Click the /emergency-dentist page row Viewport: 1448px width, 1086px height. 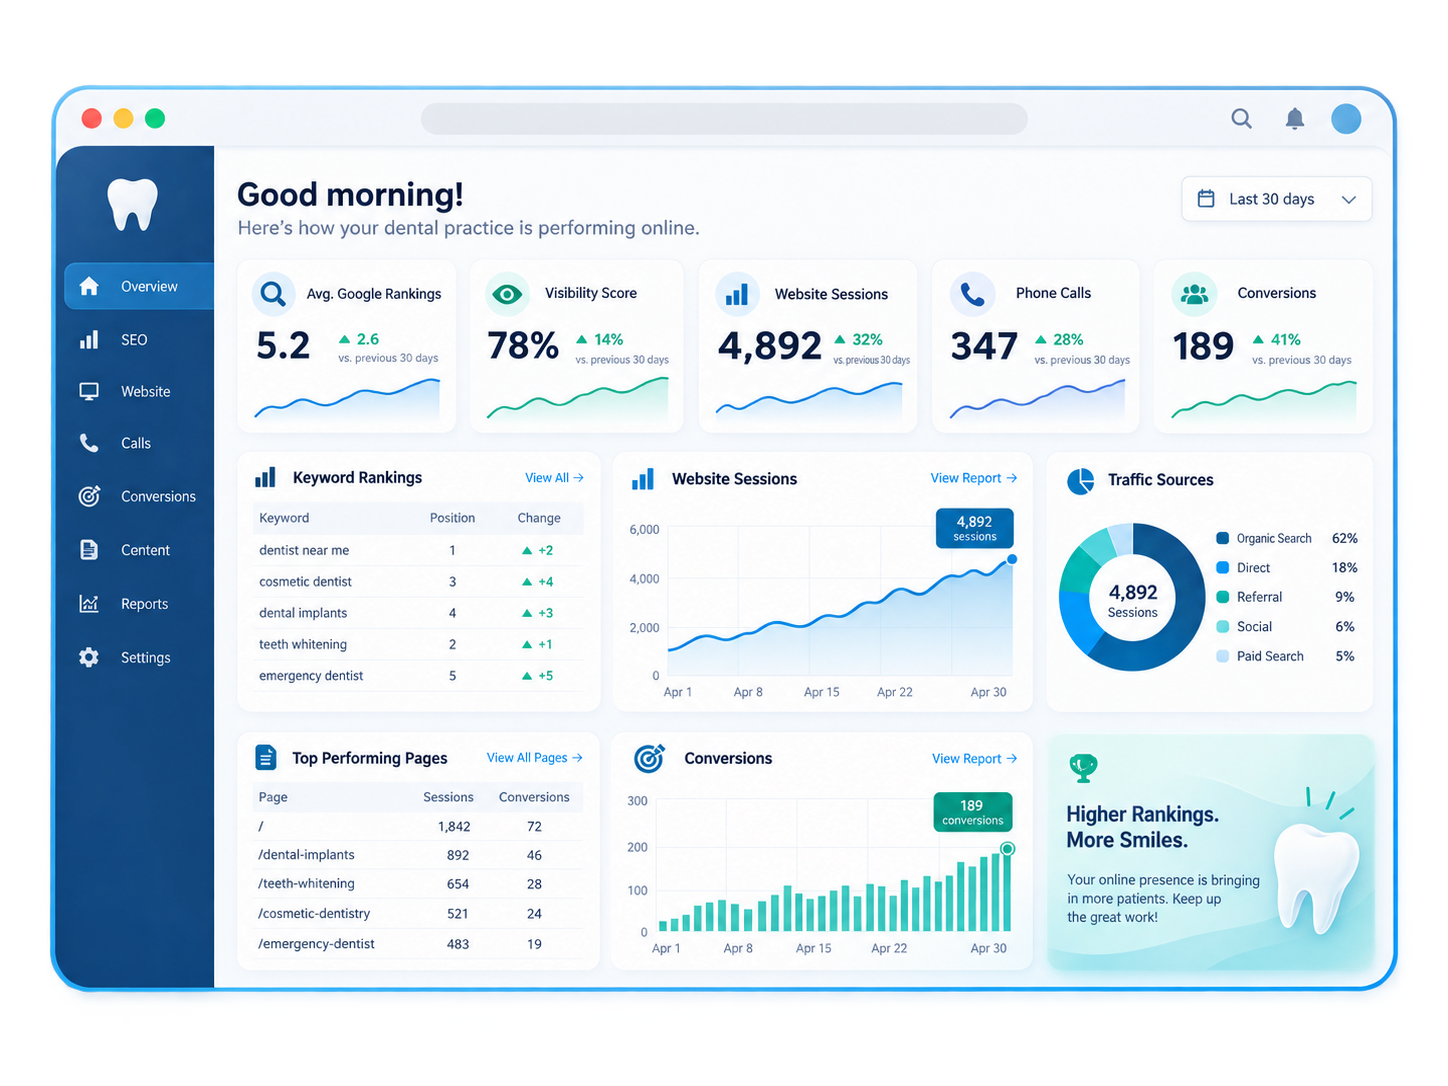pyautogui.click(x=418, y=943)
